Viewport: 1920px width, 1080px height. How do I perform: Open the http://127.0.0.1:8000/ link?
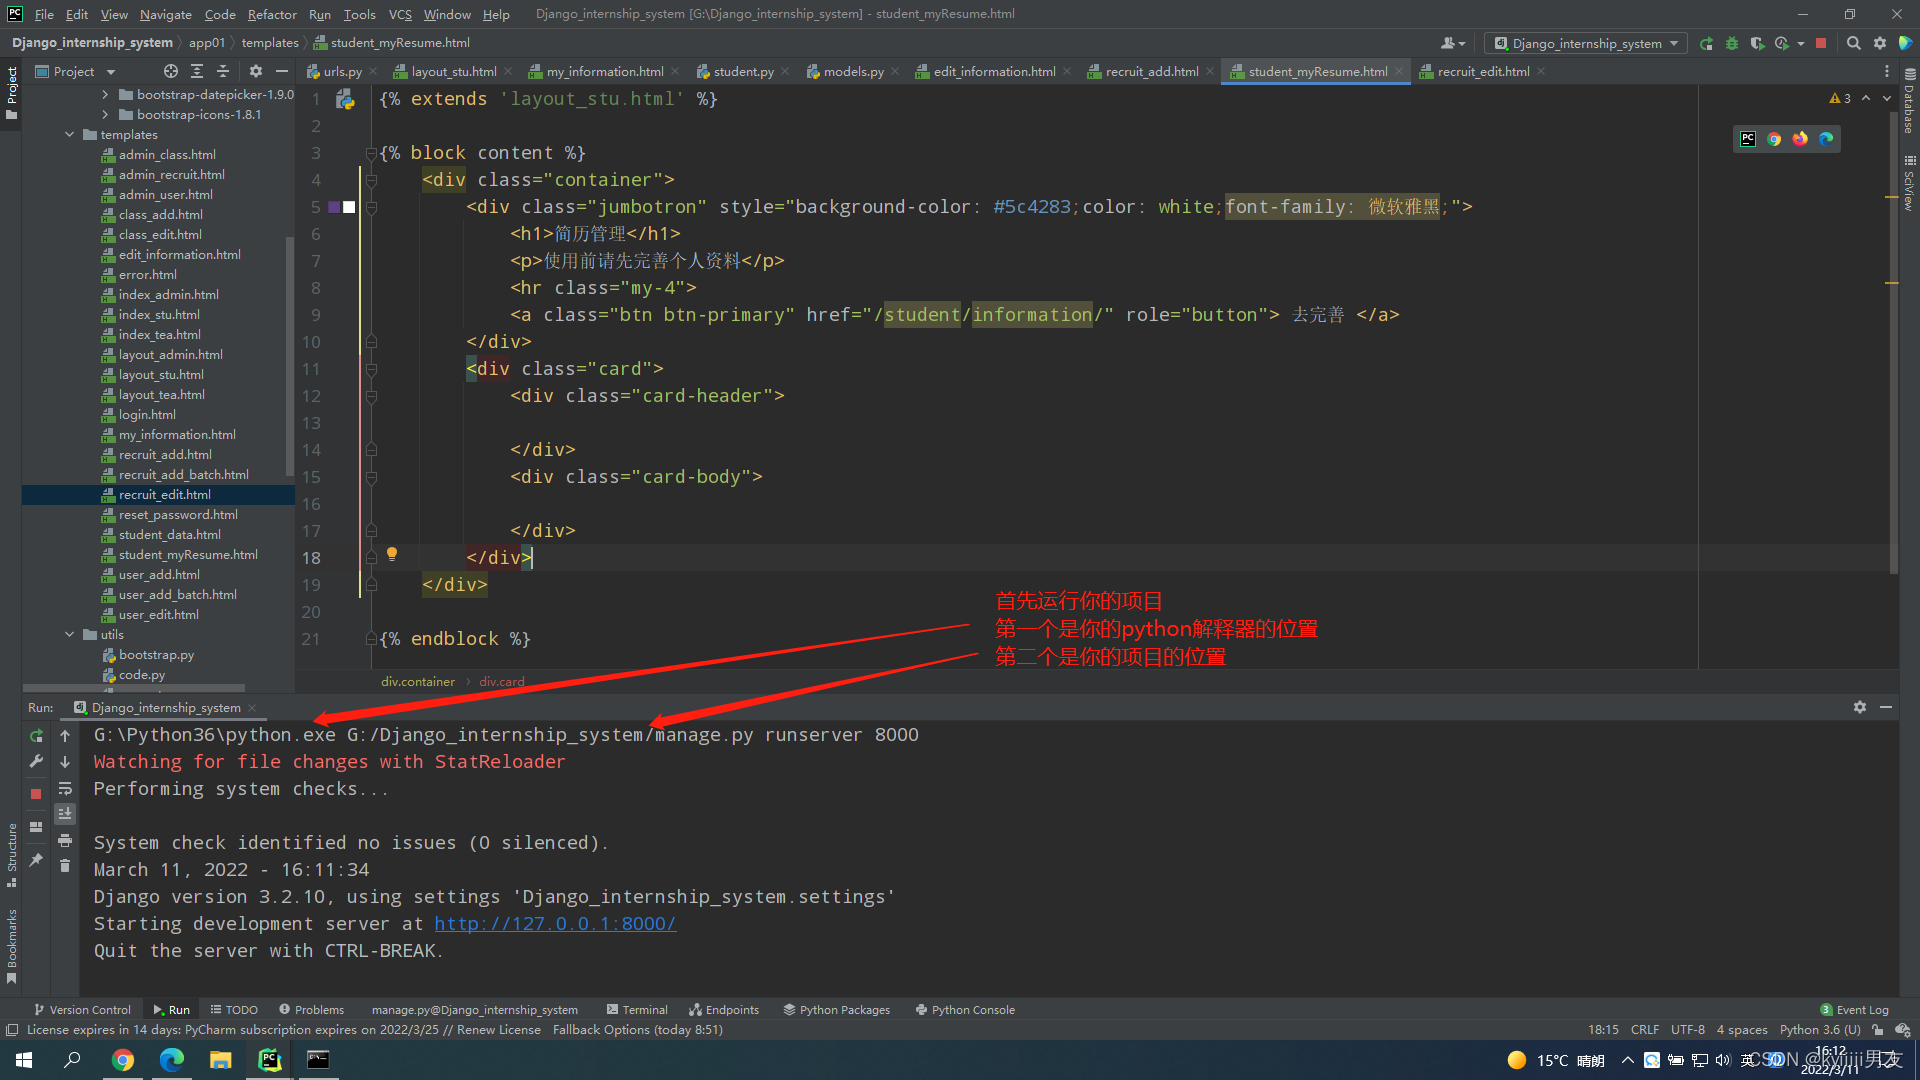[x=555, y=924]
